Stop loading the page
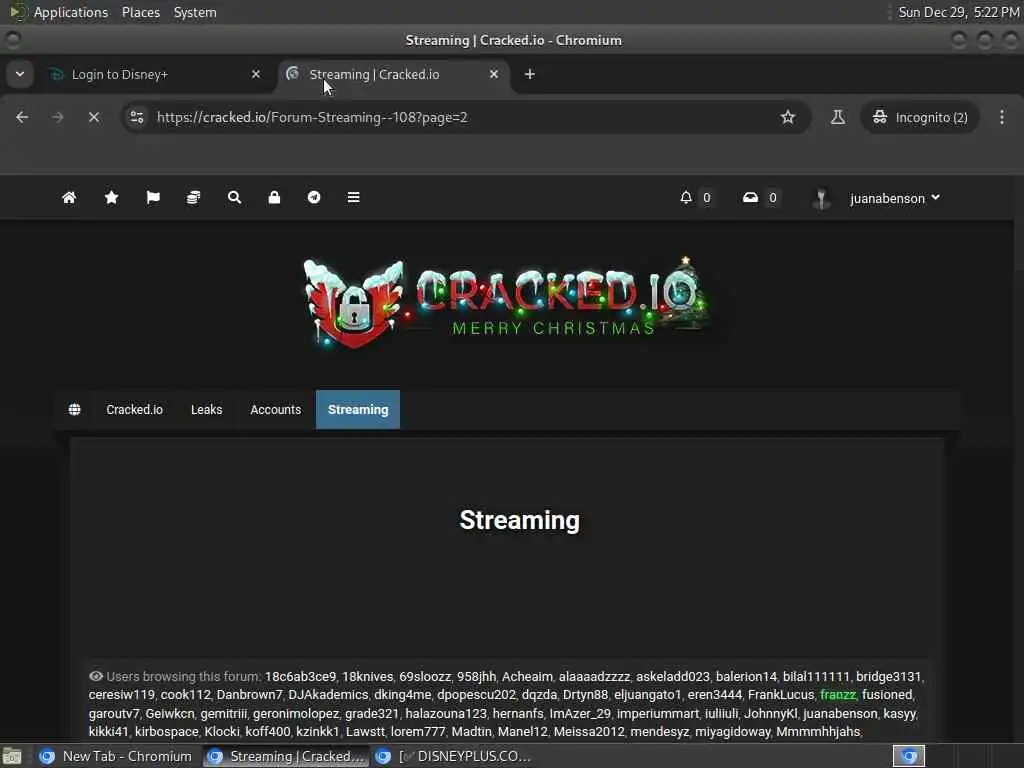Screen dimensions: 1024x768 [x=94, y=117]
